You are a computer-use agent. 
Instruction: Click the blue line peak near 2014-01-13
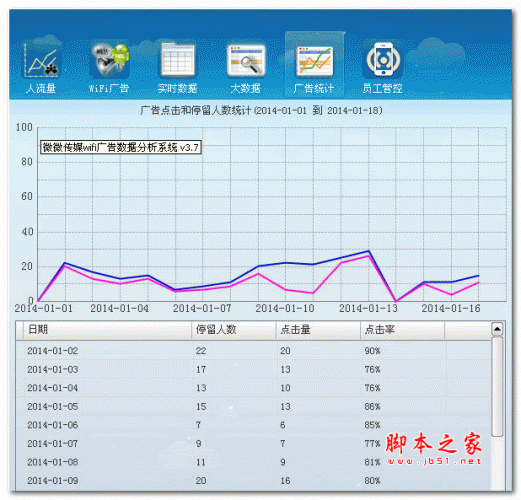(x=368, y=251)
